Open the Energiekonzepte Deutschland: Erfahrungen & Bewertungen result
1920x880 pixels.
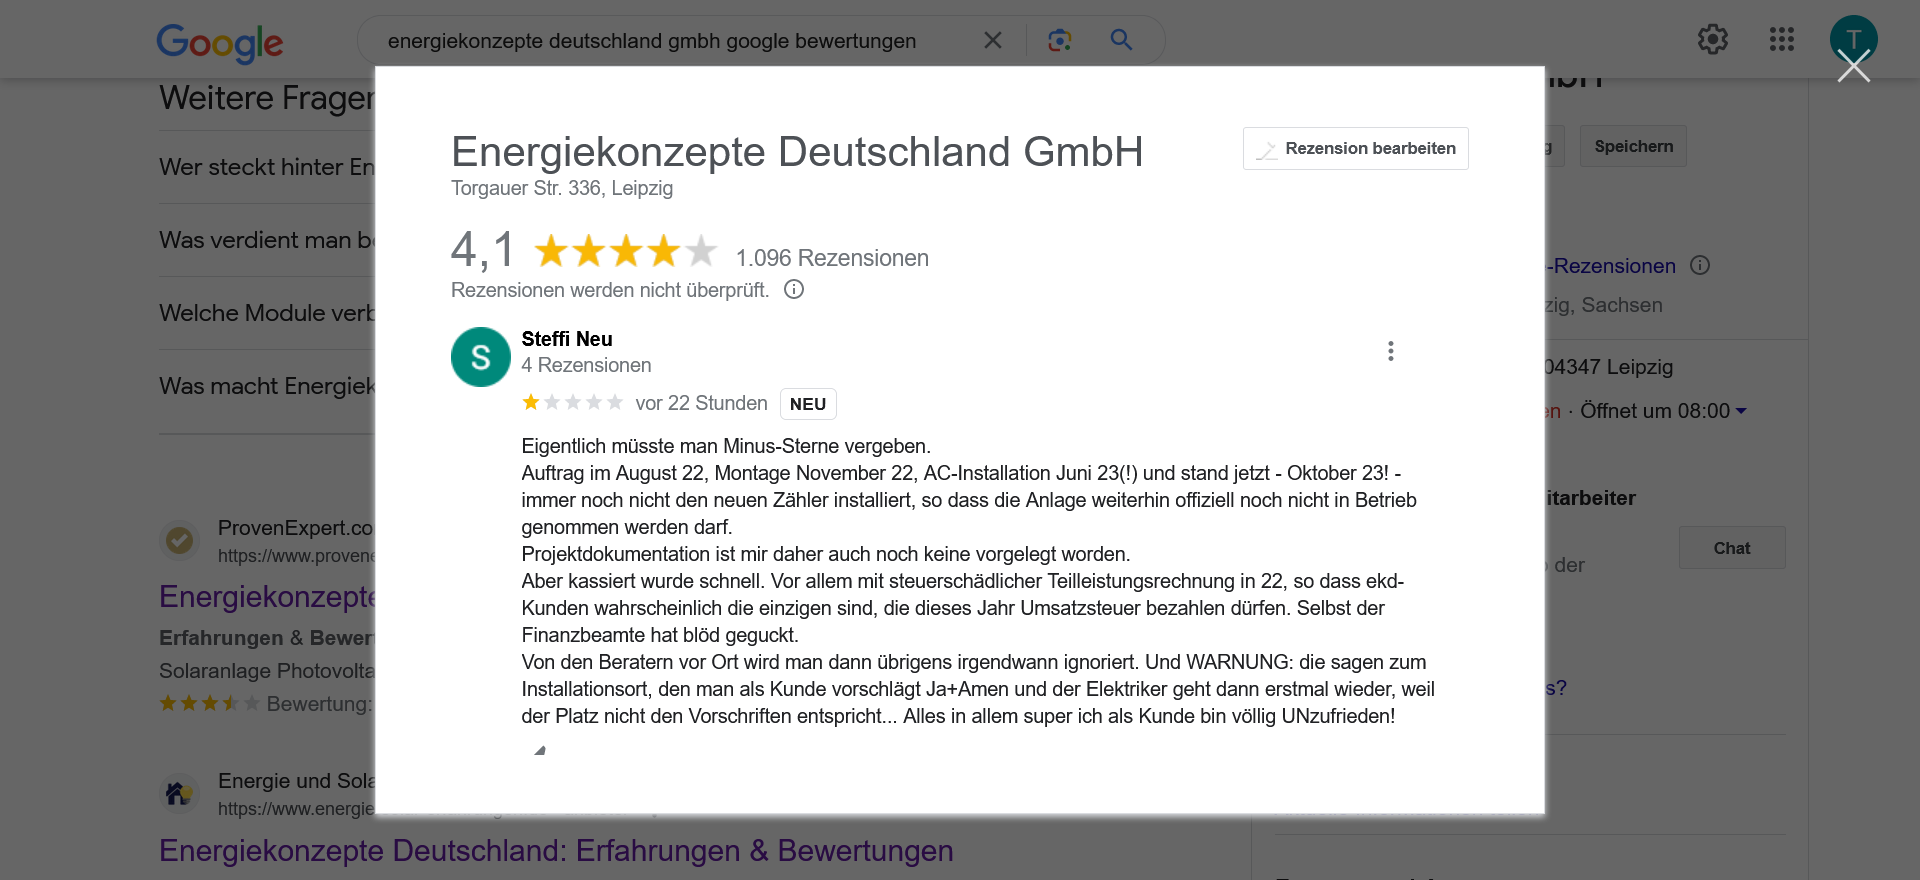[x=556, y=850]
